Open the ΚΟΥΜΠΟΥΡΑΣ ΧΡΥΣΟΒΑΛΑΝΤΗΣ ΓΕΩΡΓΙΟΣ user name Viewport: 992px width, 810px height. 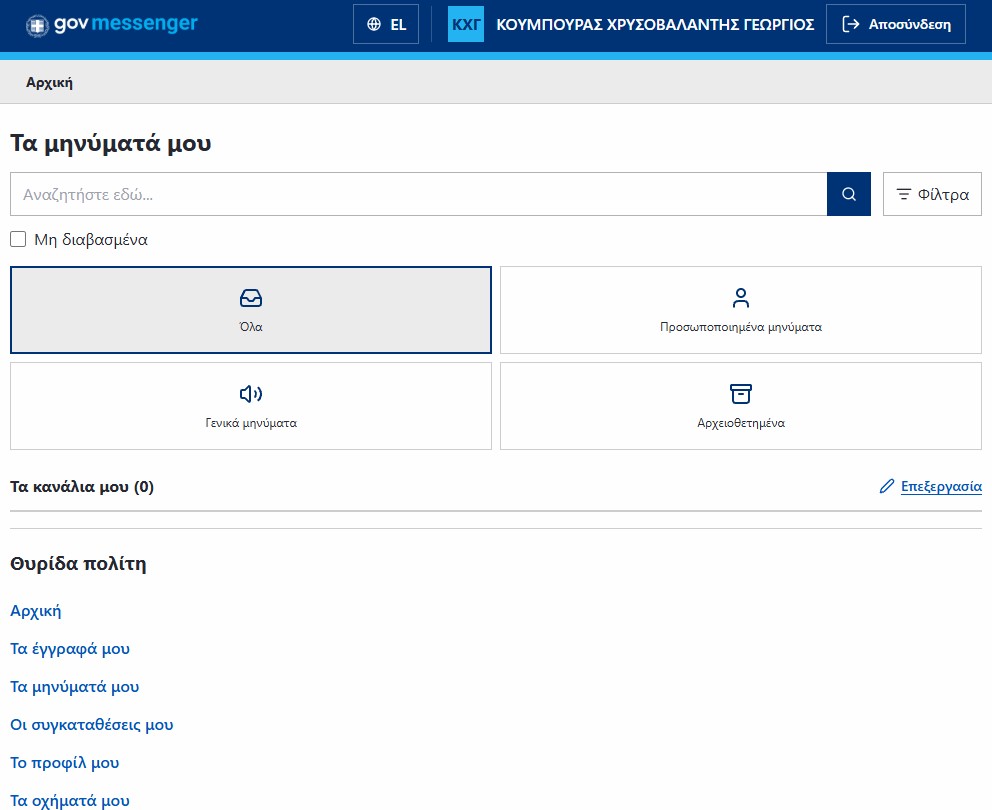(x=655, y=25)
